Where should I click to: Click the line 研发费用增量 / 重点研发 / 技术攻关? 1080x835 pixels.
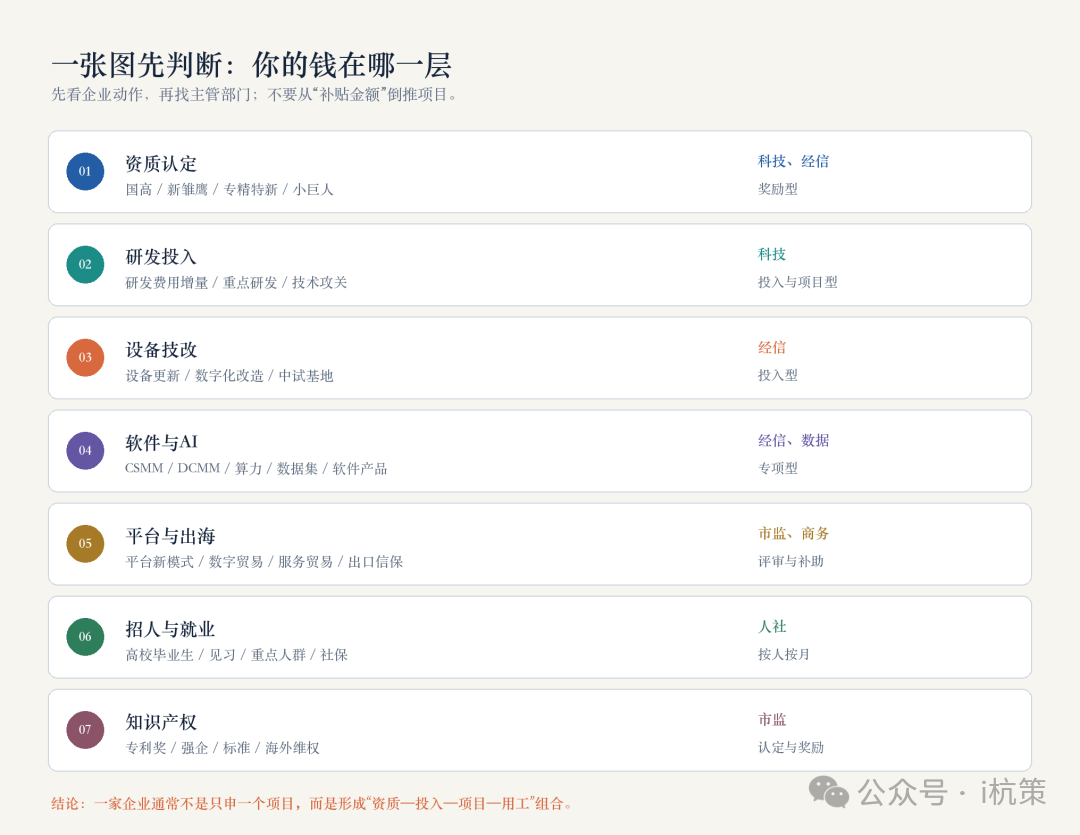[x=236, y=282]
